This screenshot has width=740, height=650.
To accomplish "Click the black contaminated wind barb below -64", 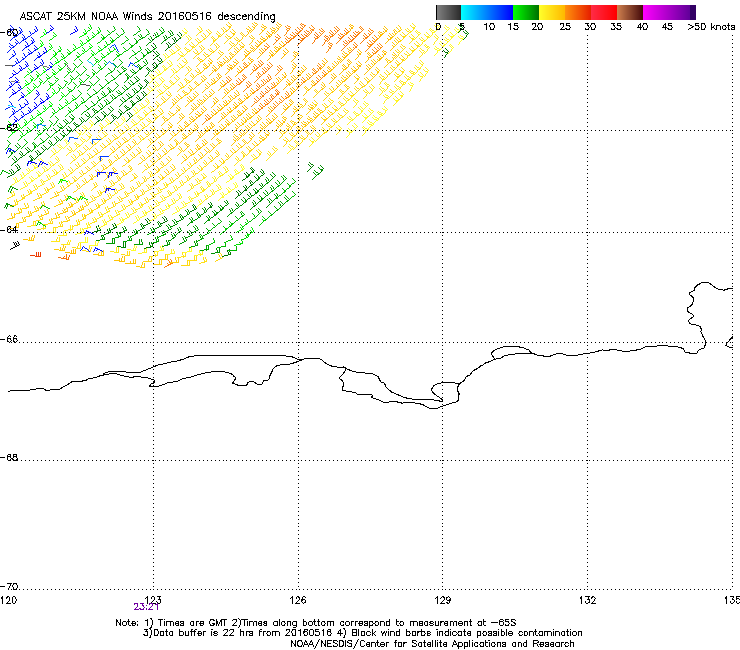I will point(15,245).
